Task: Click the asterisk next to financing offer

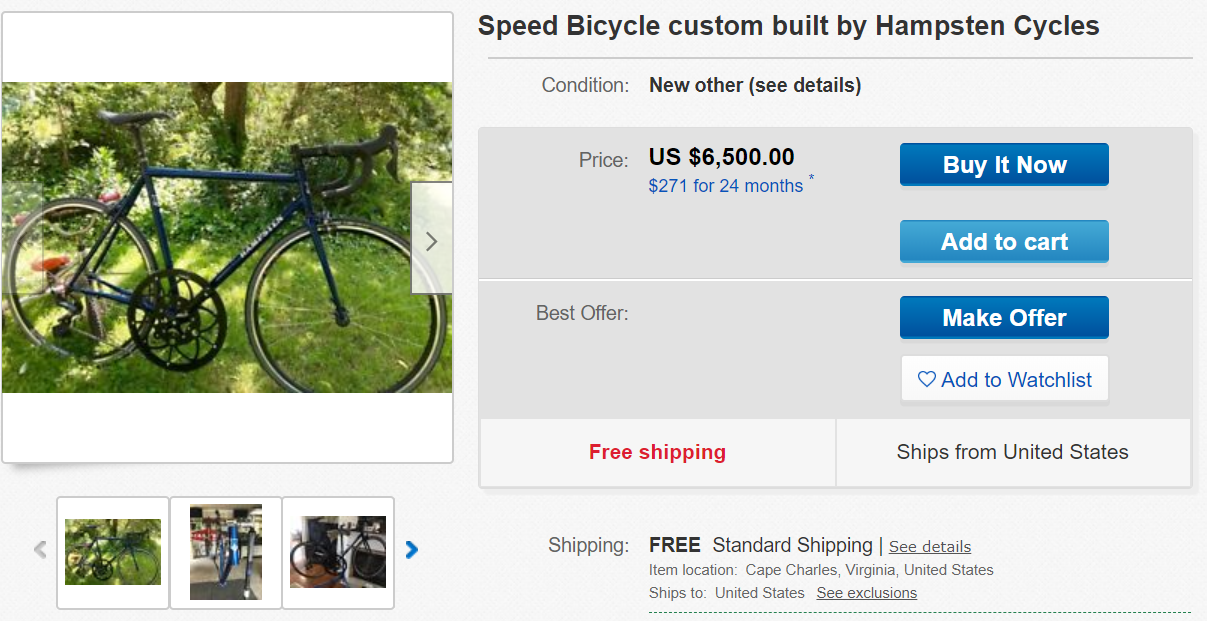Action: point(811,179)
